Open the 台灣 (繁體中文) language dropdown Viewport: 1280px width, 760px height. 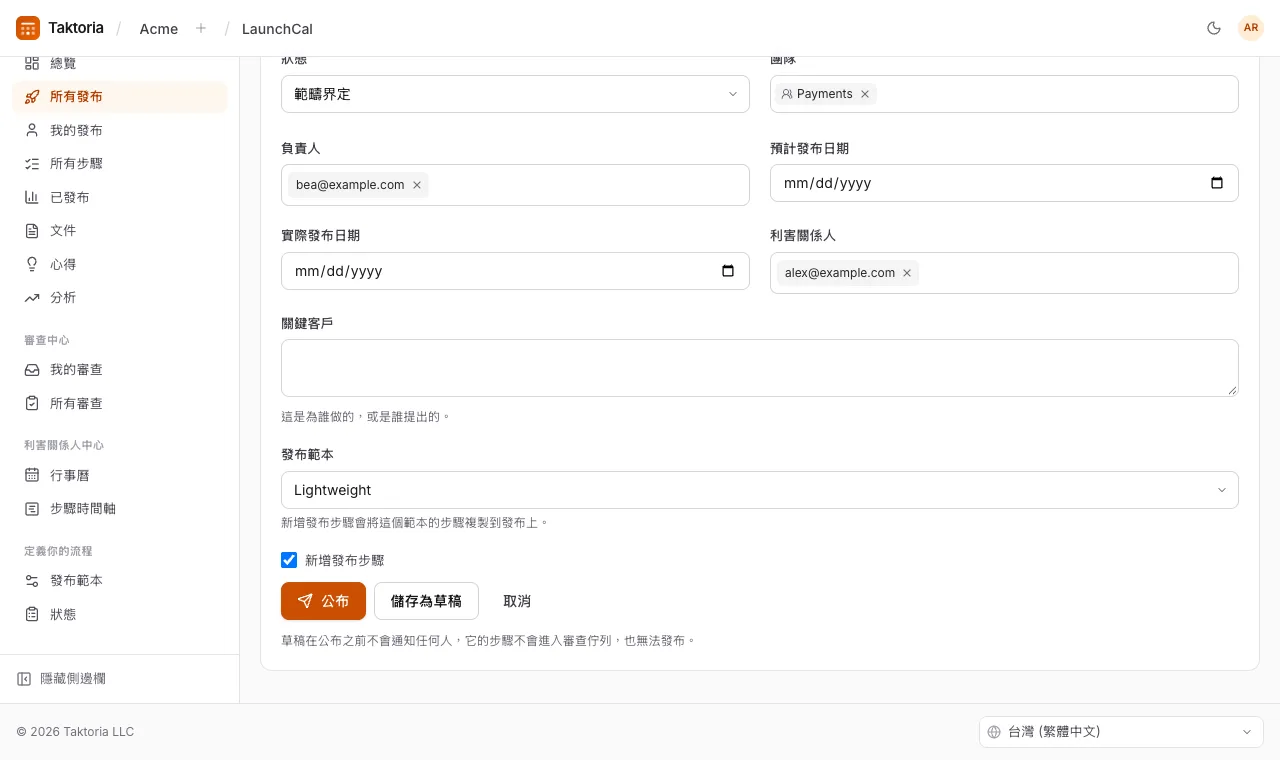coord(1121,732)
